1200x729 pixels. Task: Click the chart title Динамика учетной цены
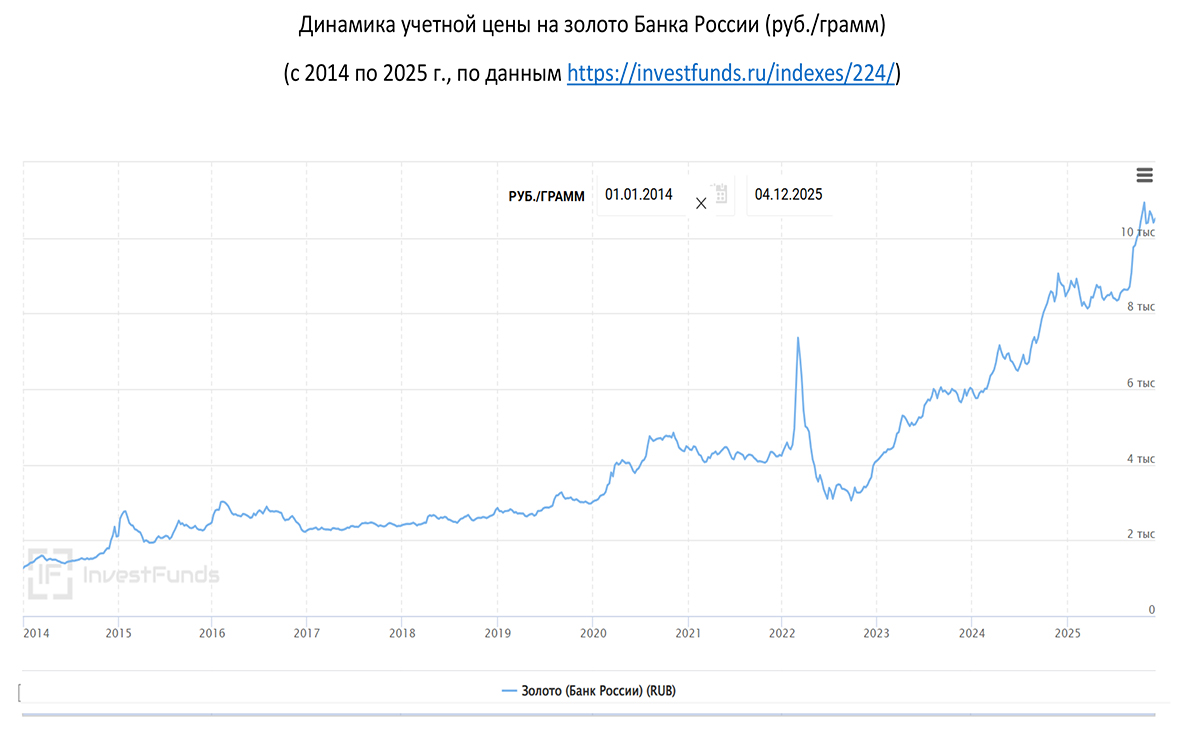592,25
